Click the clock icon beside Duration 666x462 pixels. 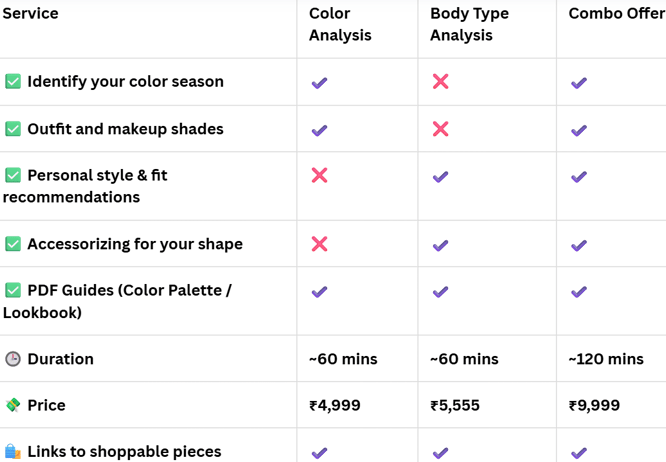pos(13,359)
